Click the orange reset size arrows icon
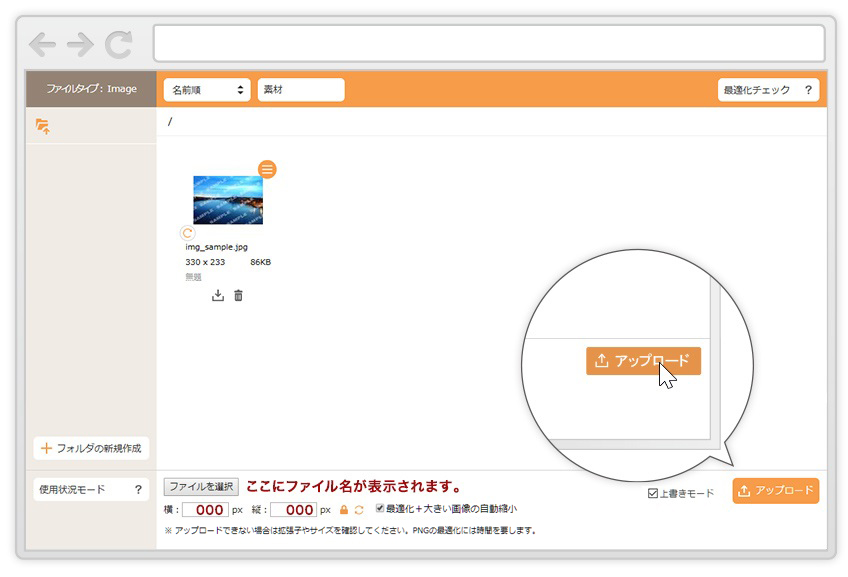The image size is (848, 577). (x=359, y=509)
